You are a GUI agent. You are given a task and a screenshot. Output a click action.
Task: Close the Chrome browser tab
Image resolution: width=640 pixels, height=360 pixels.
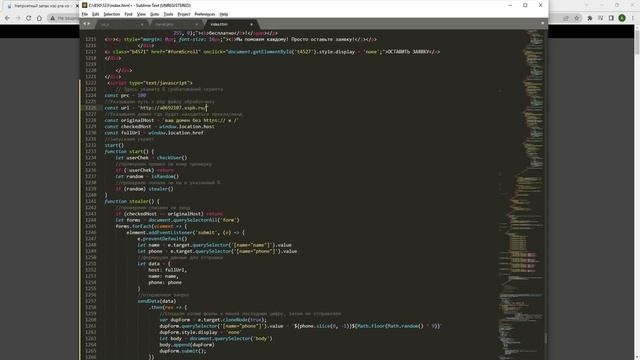pyautogui.click(x=77, y=6)
